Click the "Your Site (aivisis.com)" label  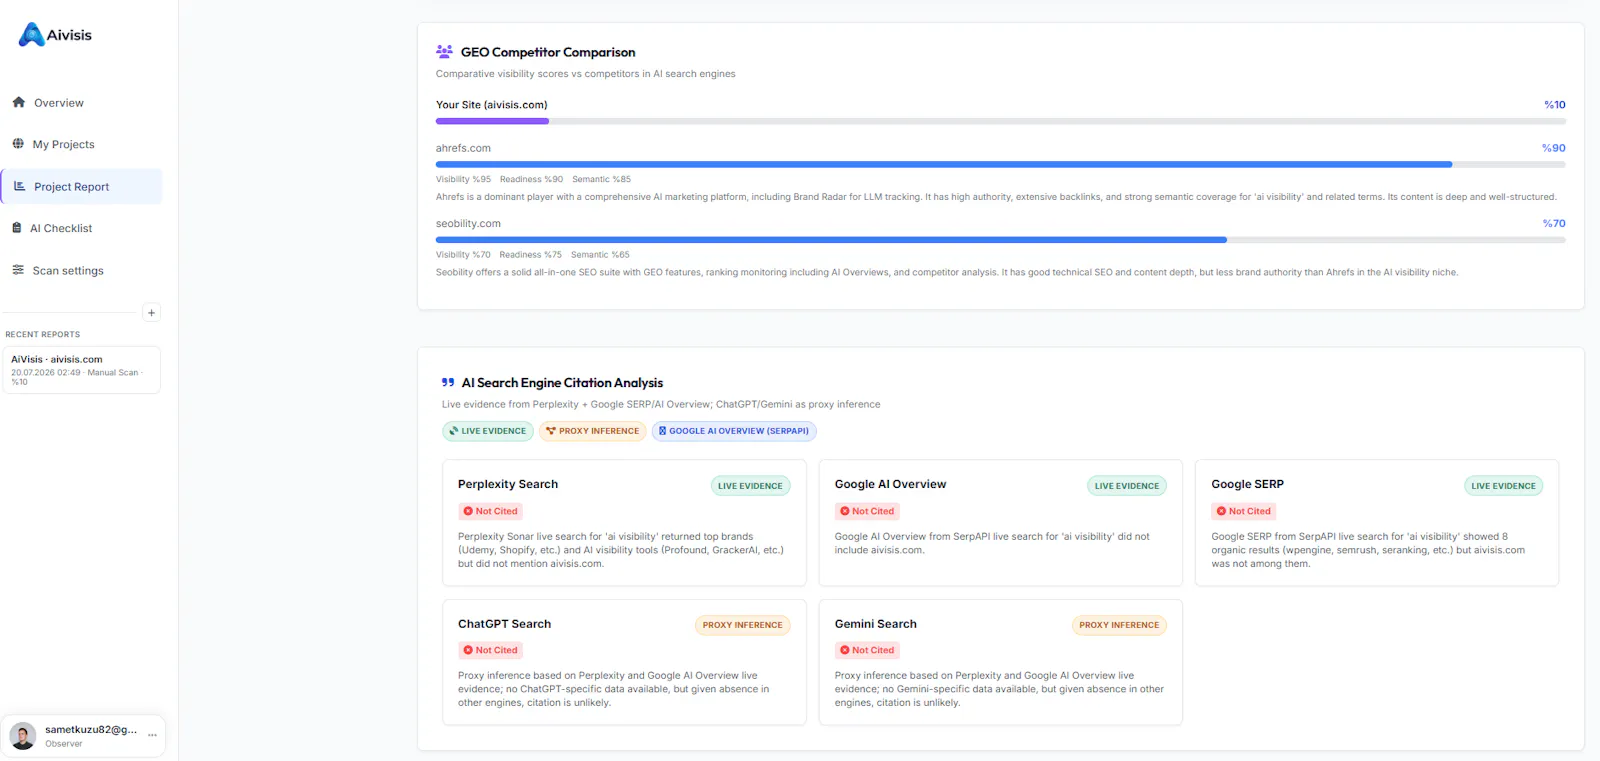(492, 105)
